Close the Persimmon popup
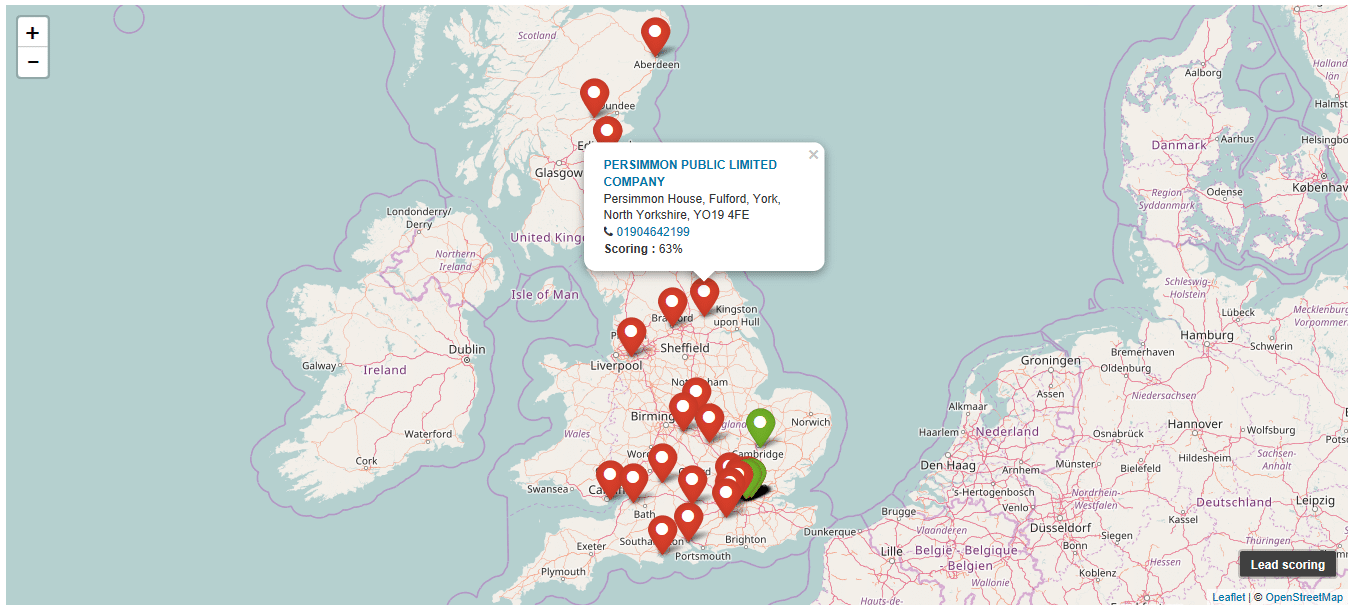 pyautogui.click(x=813, y=154)
